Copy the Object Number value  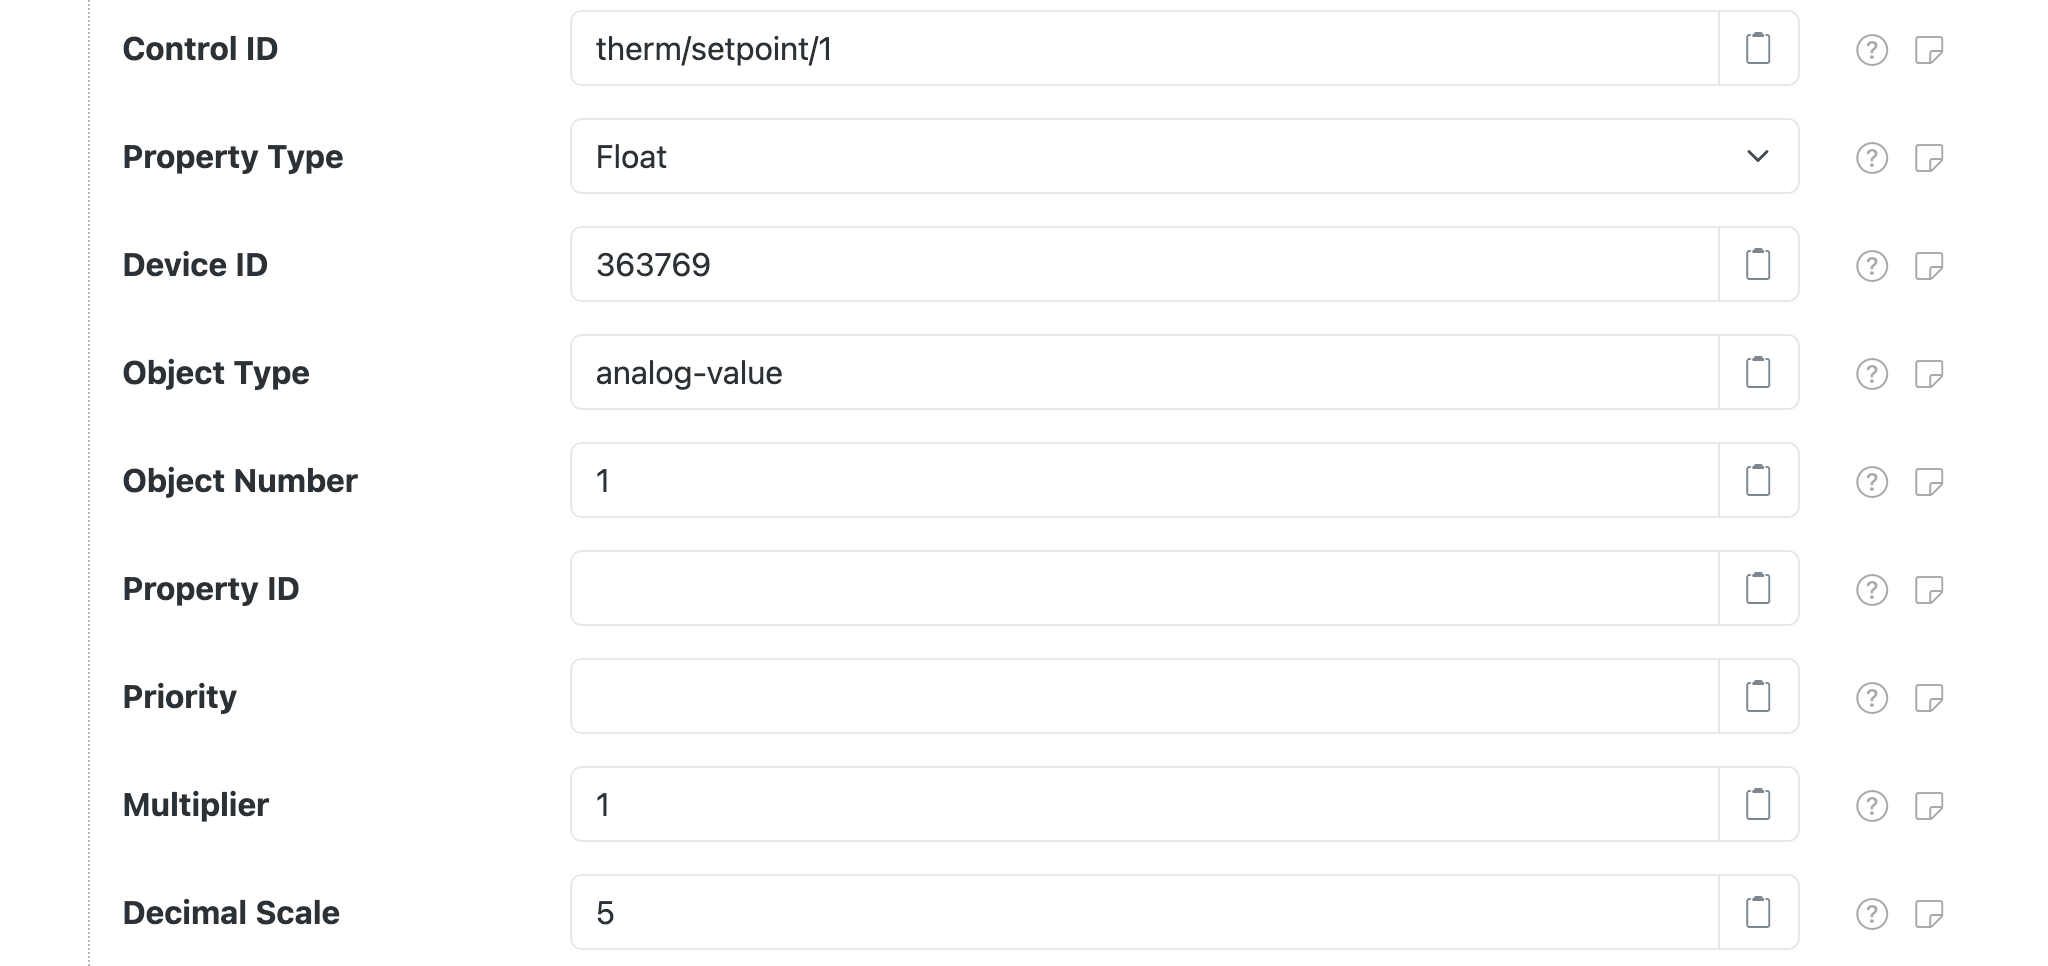(1759, 480)
